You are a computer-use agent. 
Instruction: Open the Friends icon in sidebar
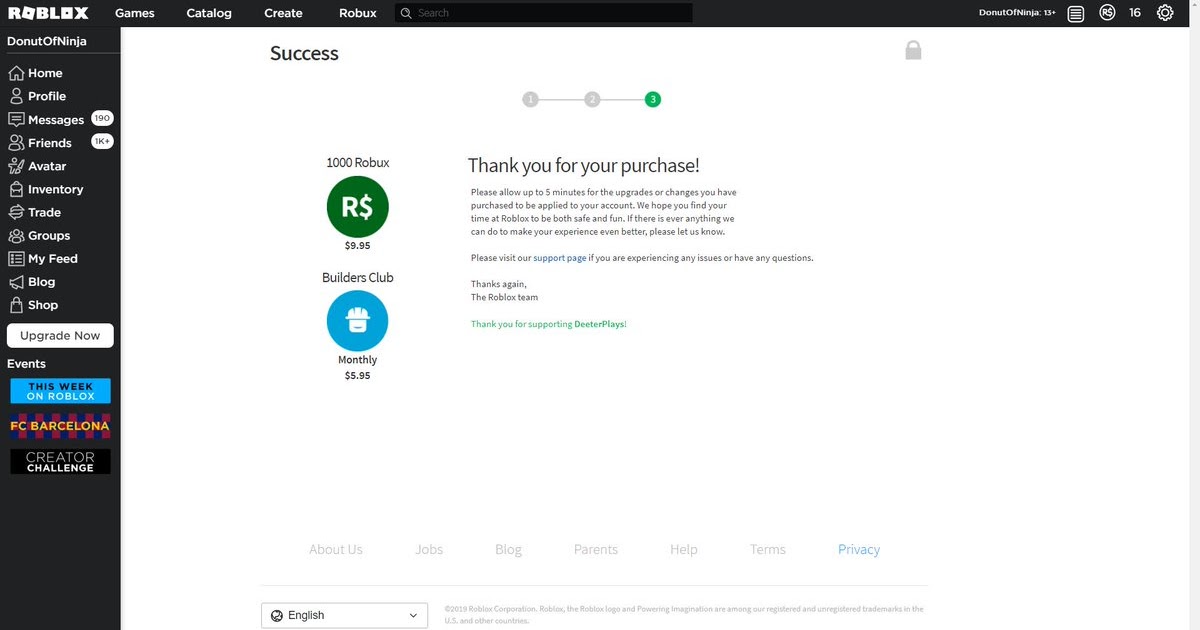pyautogui.click(x=16, y=143)
